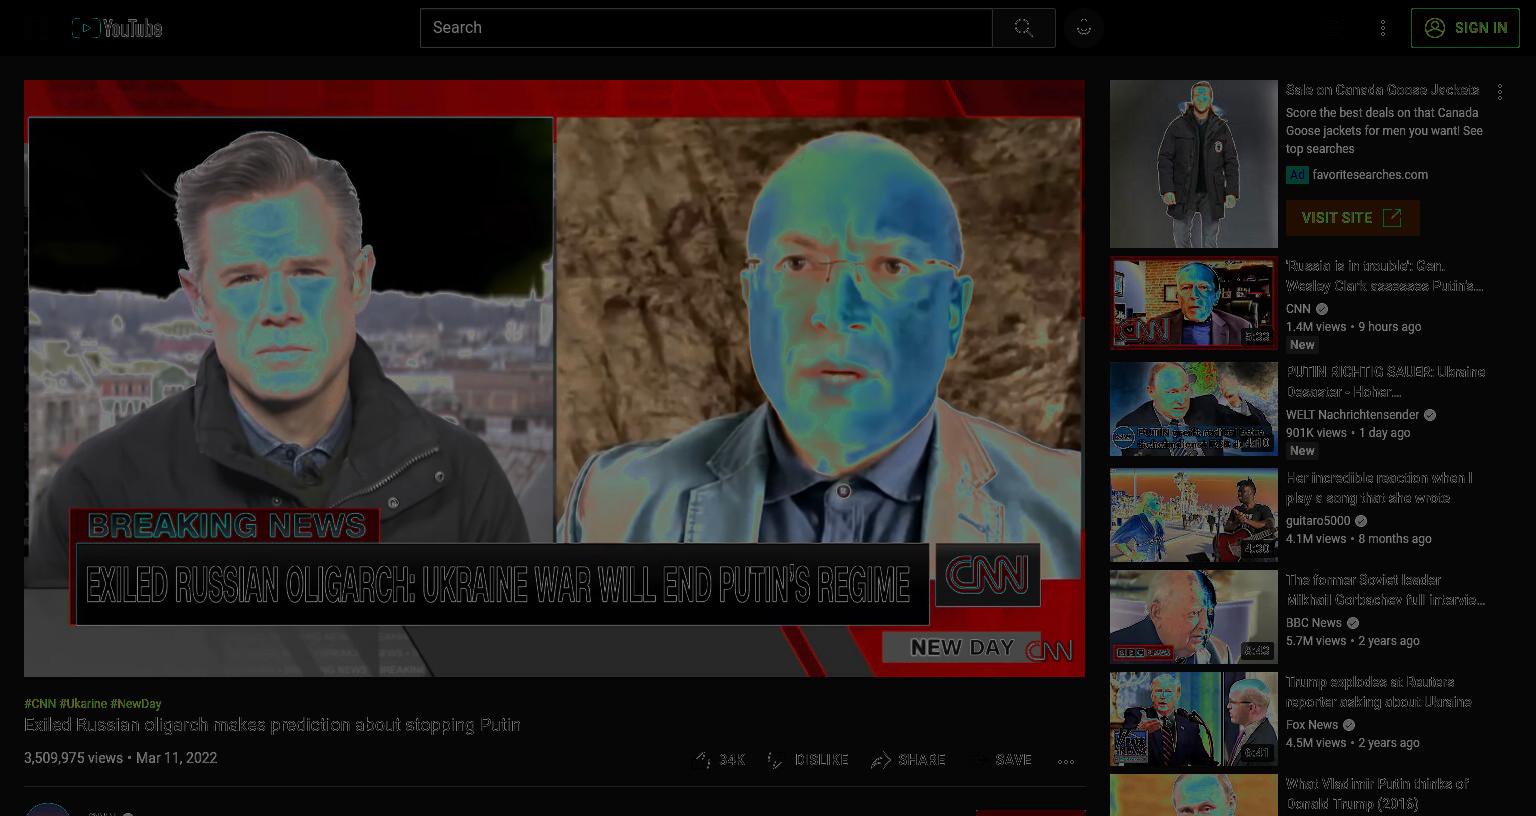The image size is (1536, 816).
Task: Share this video
Action: (x=908, y=760)
